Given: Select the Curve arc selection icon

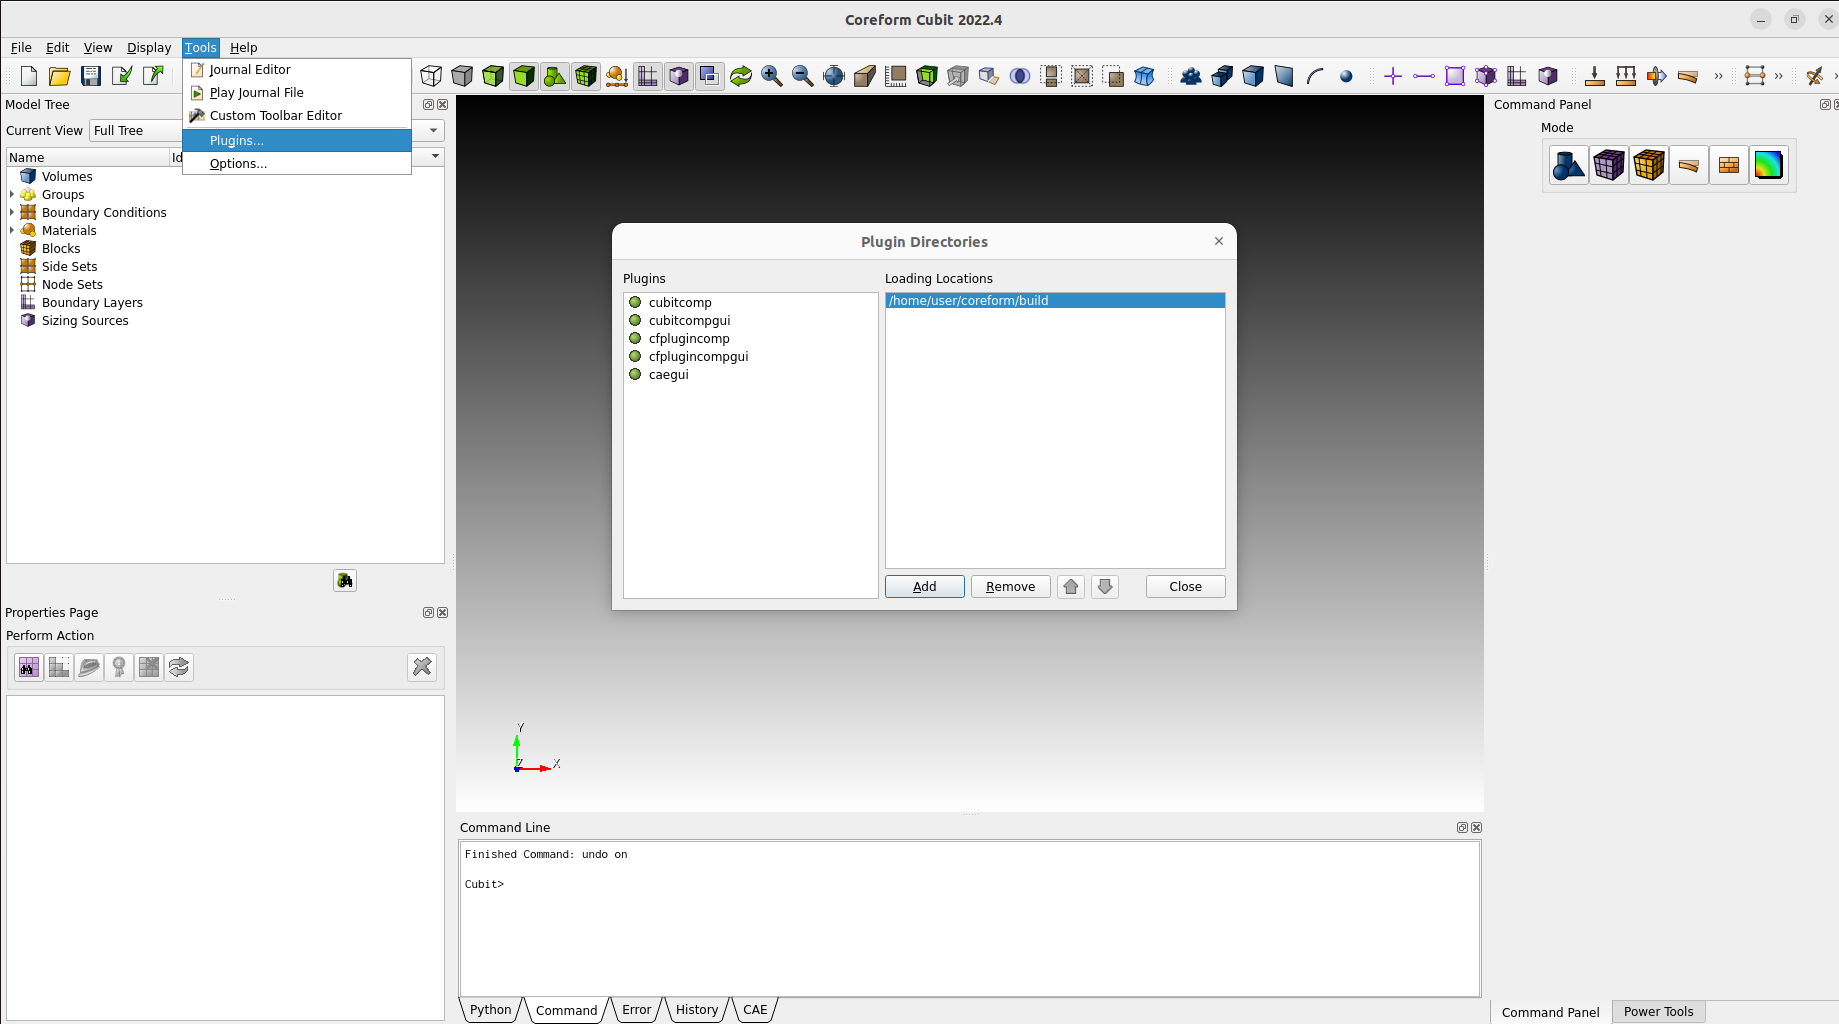Looking at the screenshot, I should [x=1315, y=76].
